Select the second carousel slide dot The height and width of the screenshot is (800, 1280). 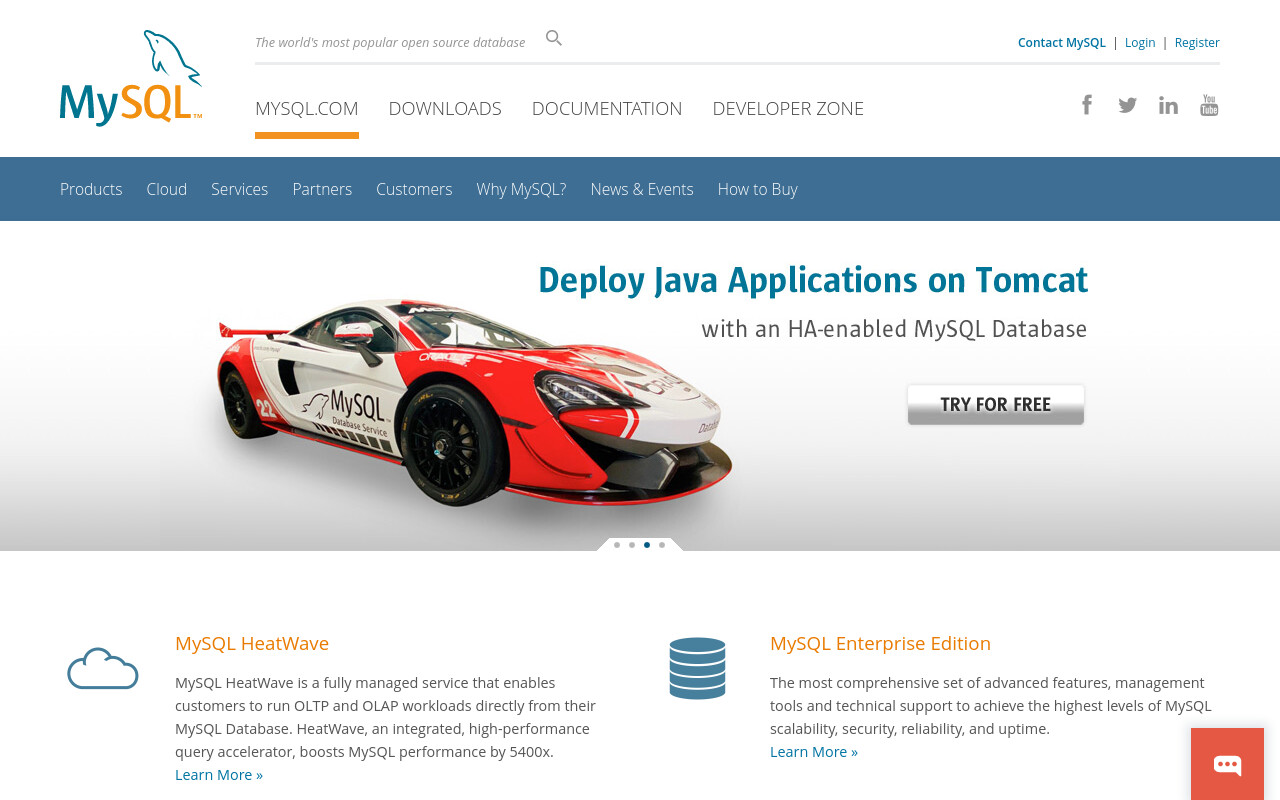(x=632, y=545)
